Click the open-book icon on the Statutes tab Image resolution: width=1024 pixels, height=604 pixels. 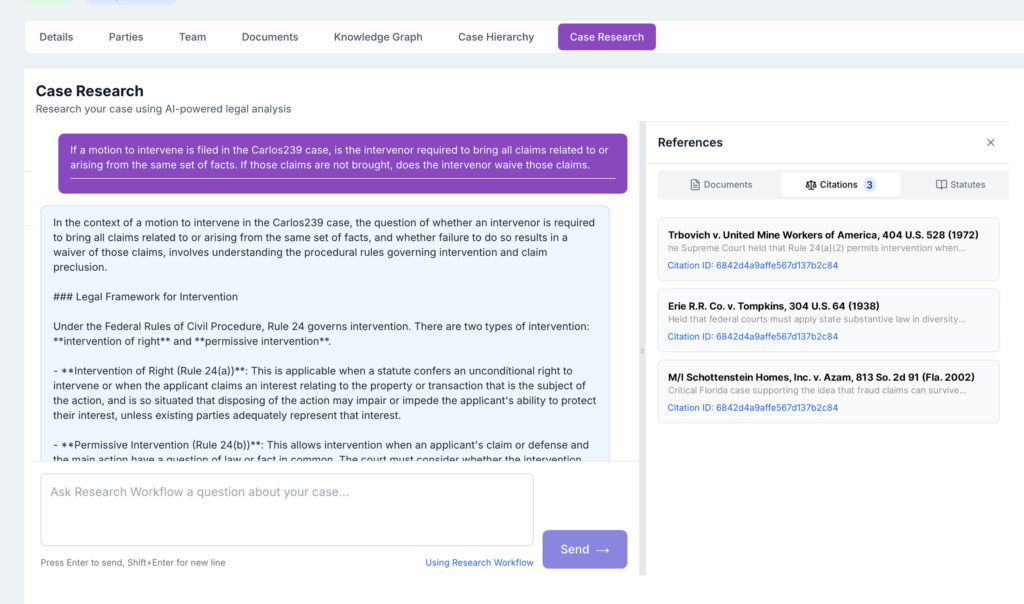(x=943, y=184)
